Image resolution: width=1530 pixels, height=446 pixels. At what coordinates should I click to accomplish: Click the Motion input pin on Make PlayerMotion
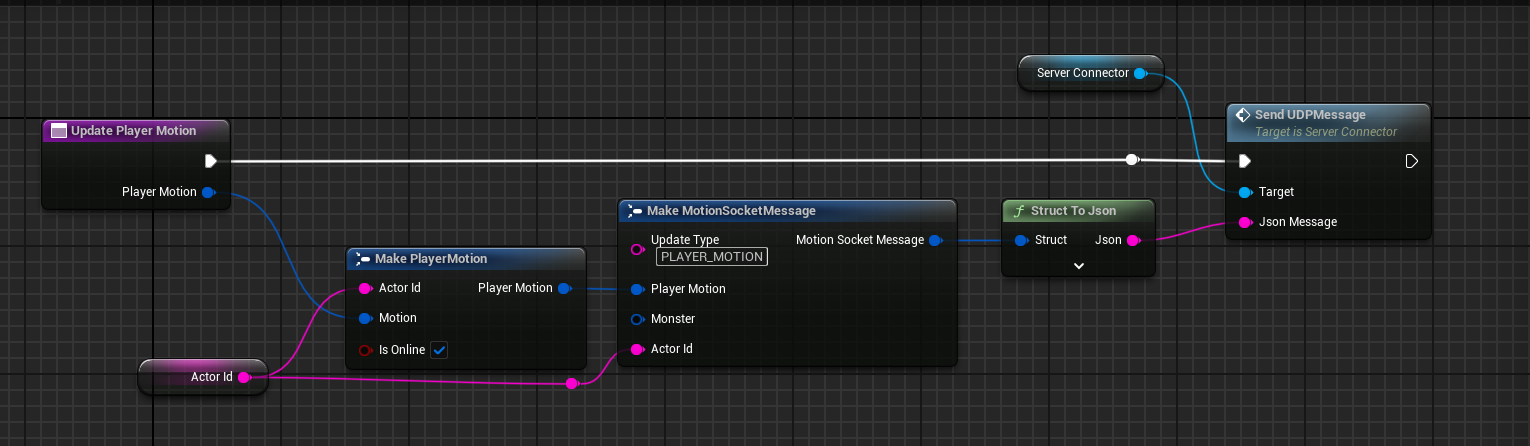[366, 318]
